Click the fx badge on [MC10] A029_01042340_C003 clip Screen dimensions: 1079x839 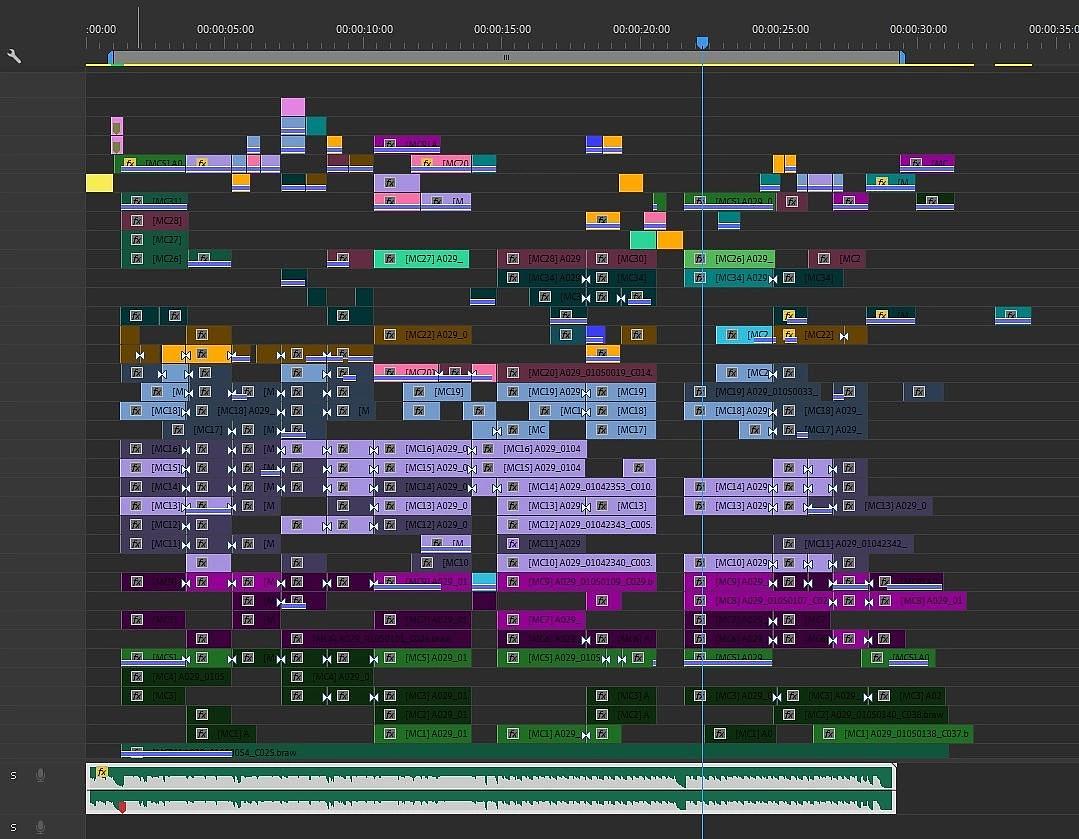(513, 563)
